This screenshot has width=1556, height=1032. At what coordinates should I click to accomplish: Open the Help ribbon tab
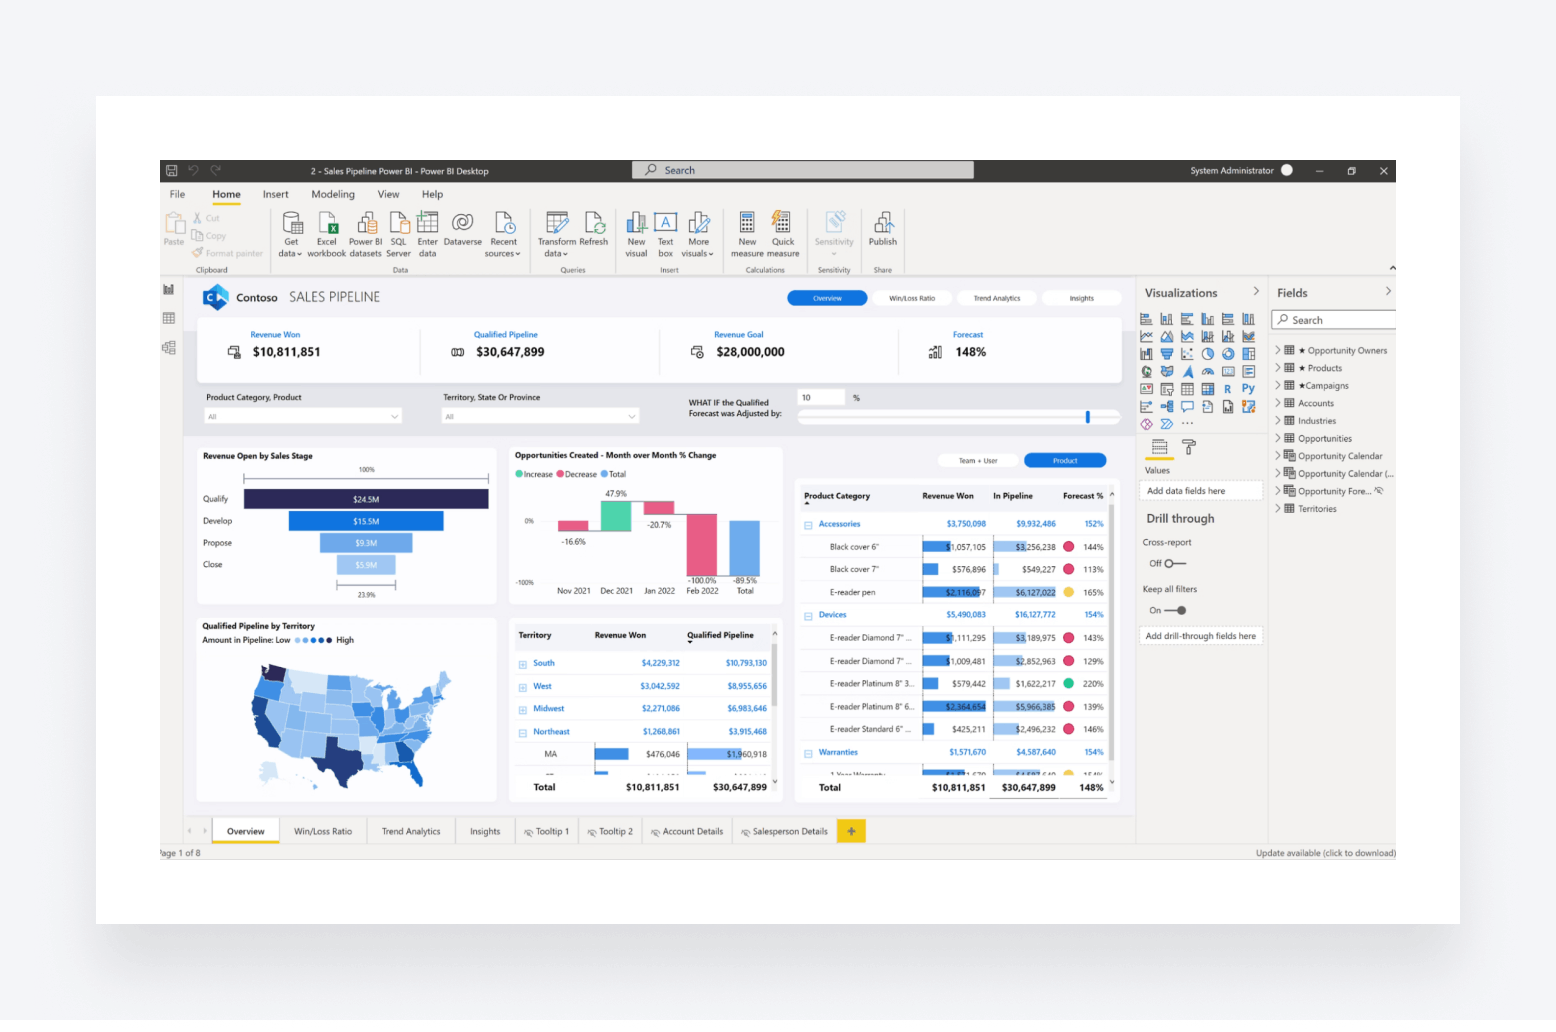coord(432,194)
